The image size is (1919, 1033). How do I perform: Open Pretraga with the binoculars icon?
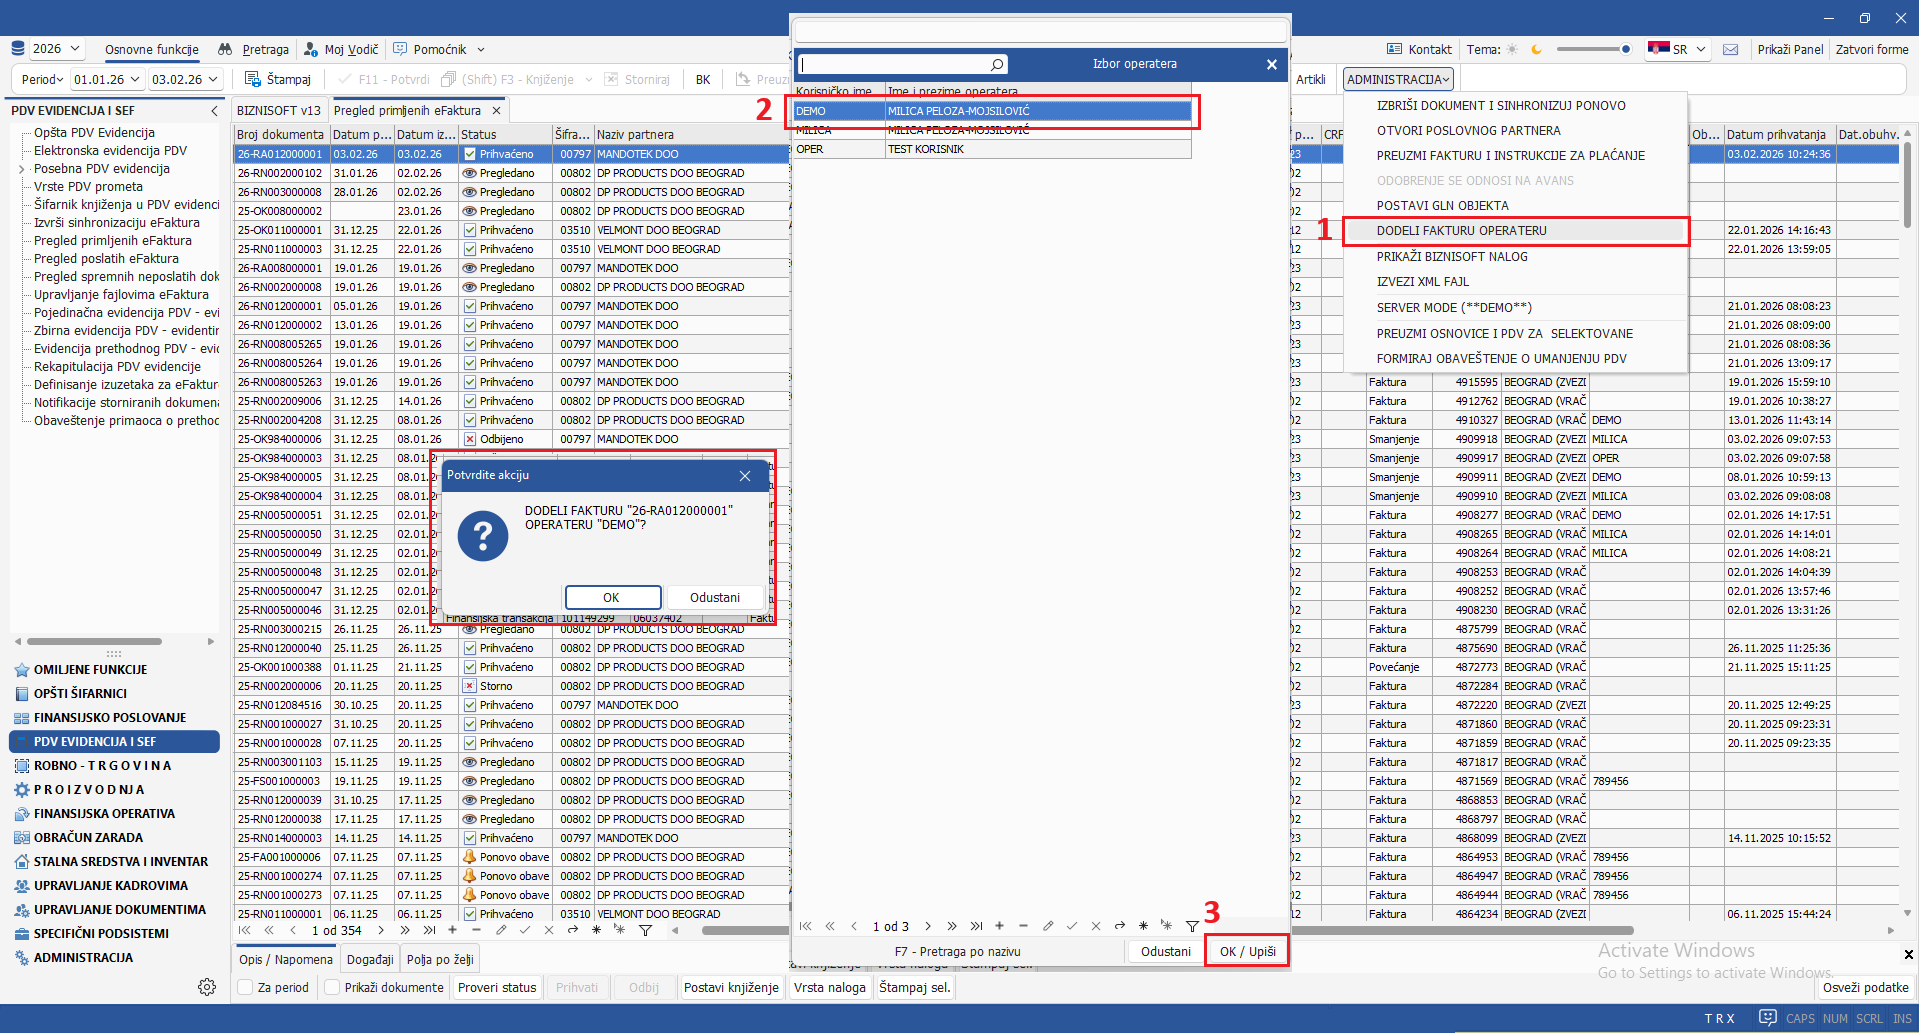coord(225,49)
